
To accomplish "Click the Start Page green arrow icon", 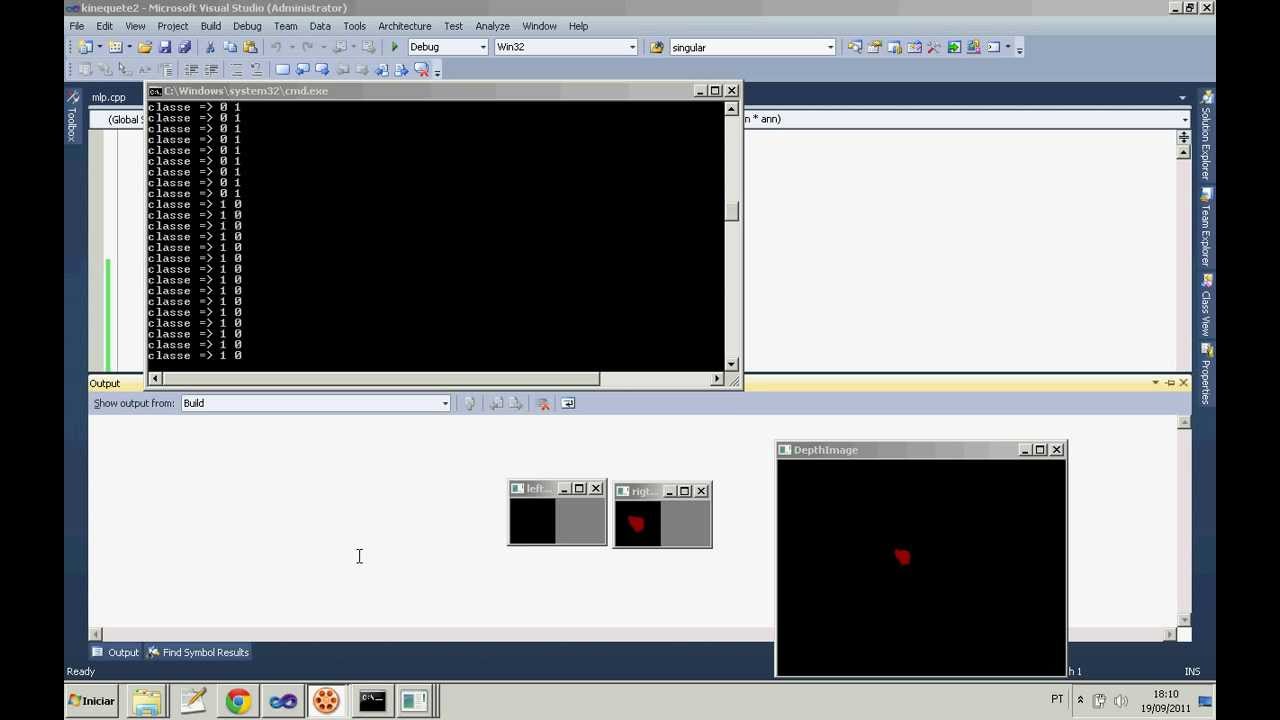I will [954, 47].
